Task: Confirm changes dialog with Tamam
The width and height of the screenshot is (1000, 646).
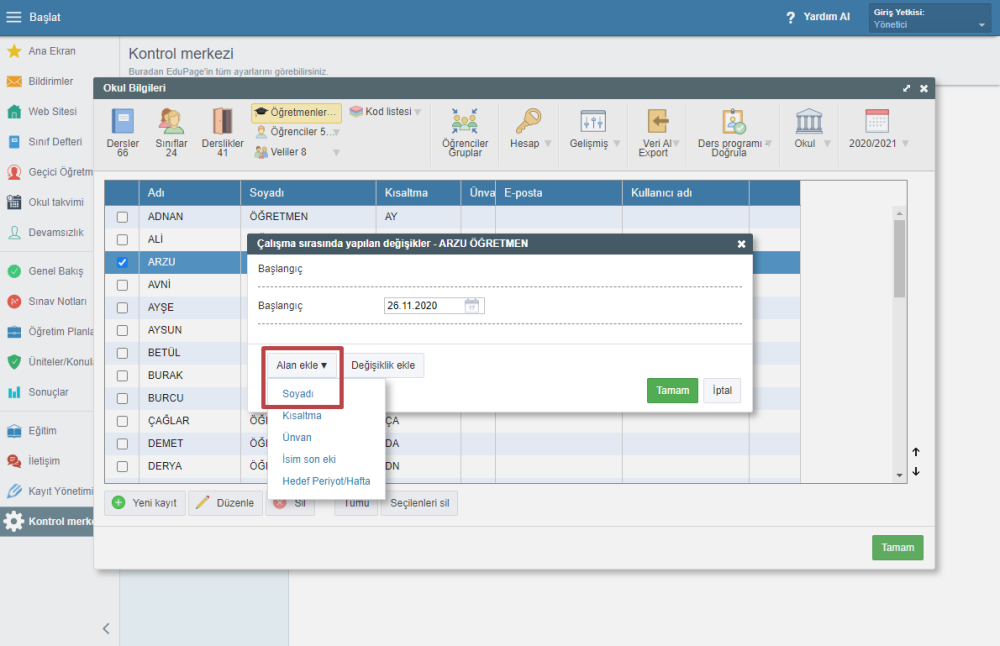Action: [x=672, y=390]
